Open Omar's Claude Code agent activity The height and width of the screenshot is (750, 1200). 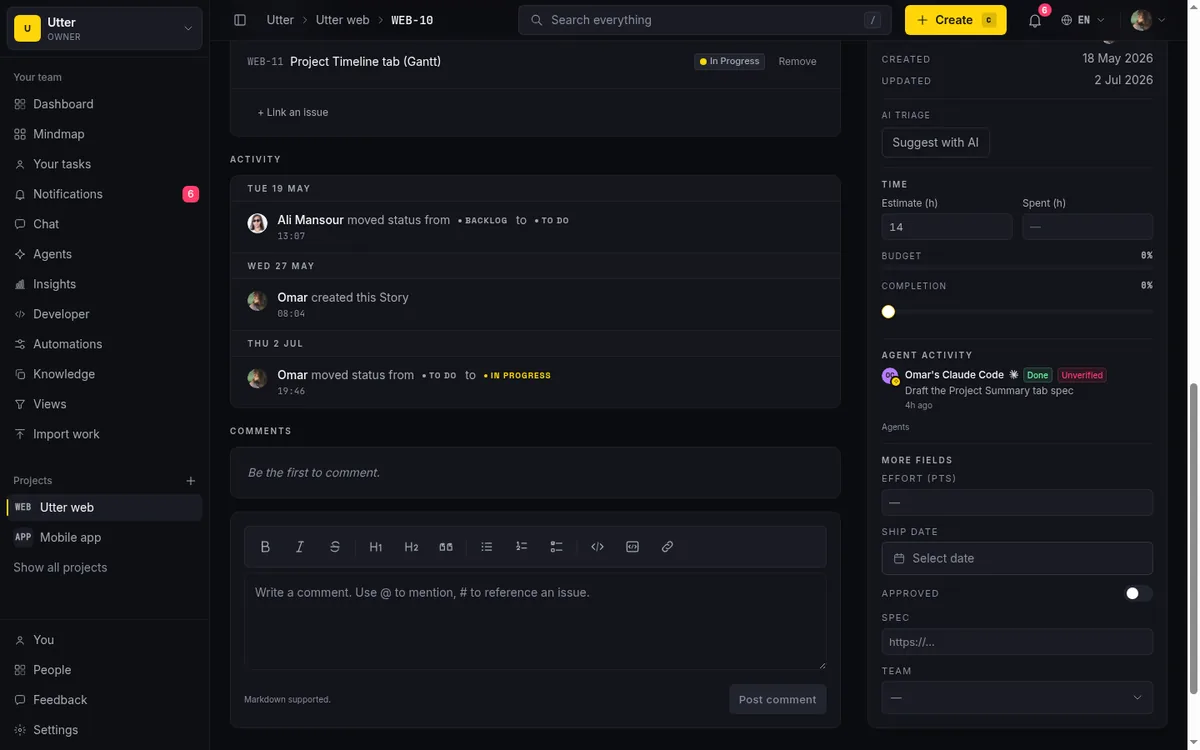954,375
